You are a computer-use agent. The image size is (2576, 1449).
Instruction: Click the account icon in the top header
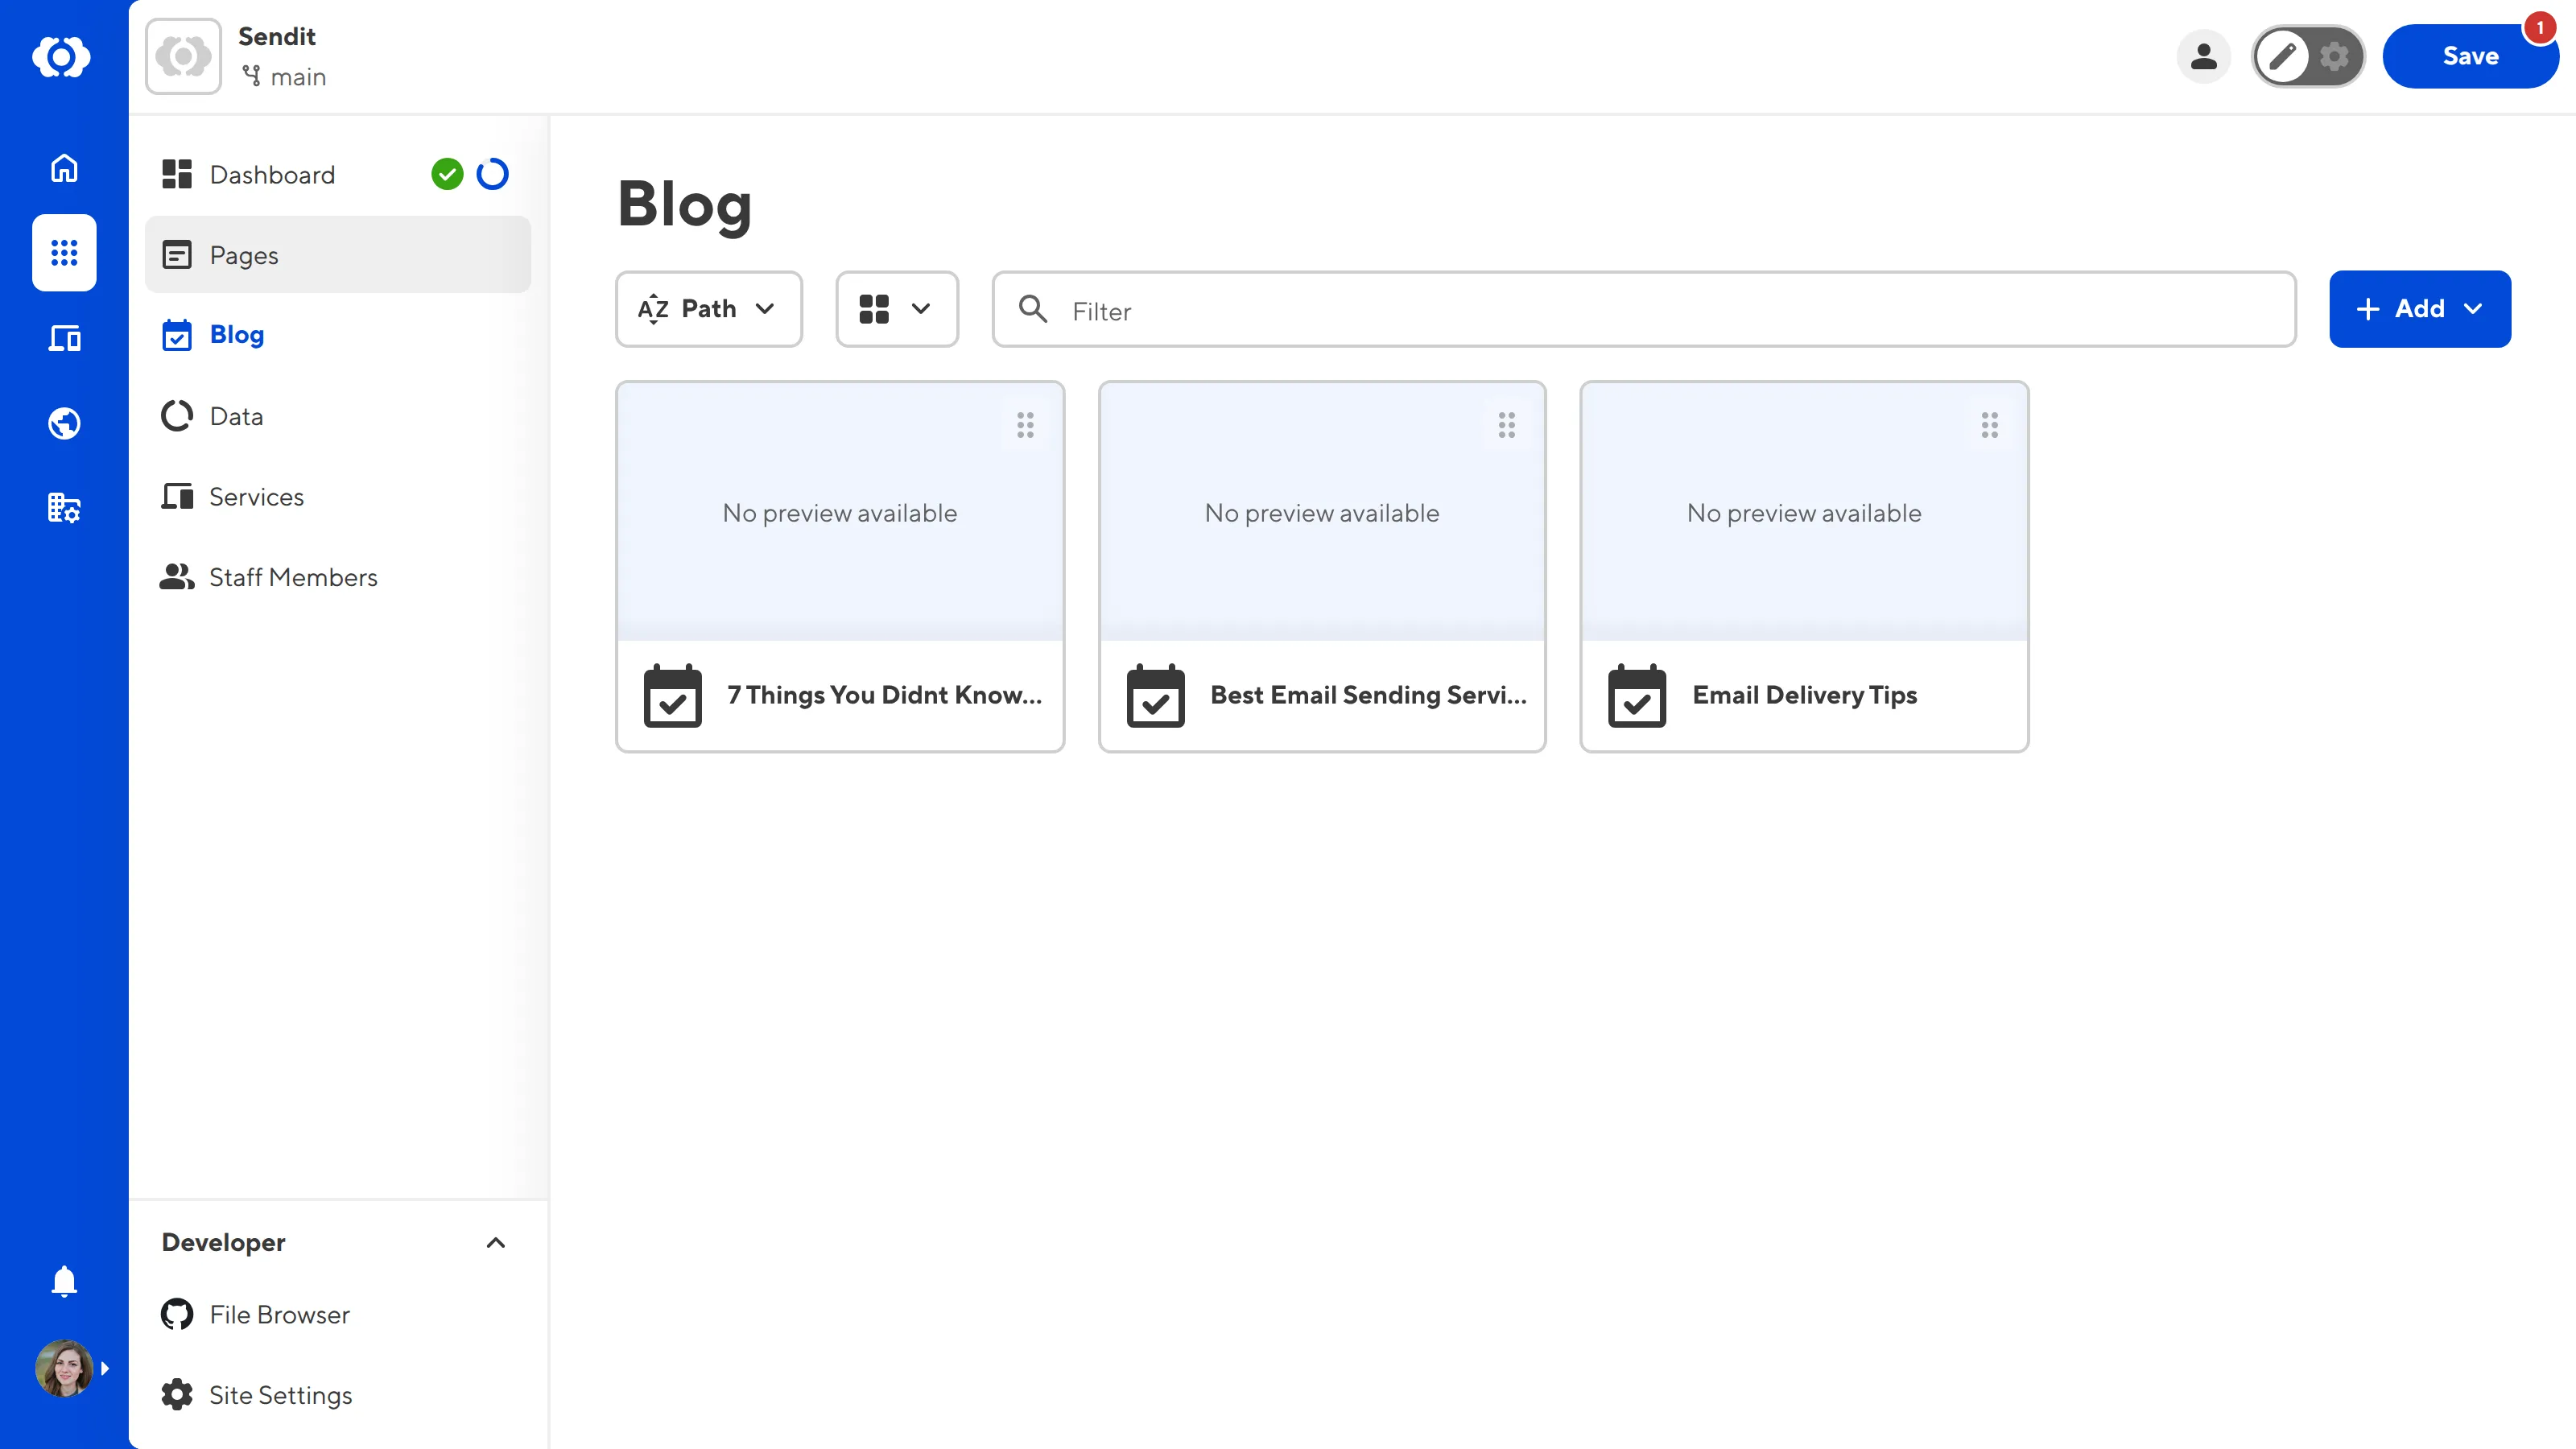click(x=2204, y=57)
